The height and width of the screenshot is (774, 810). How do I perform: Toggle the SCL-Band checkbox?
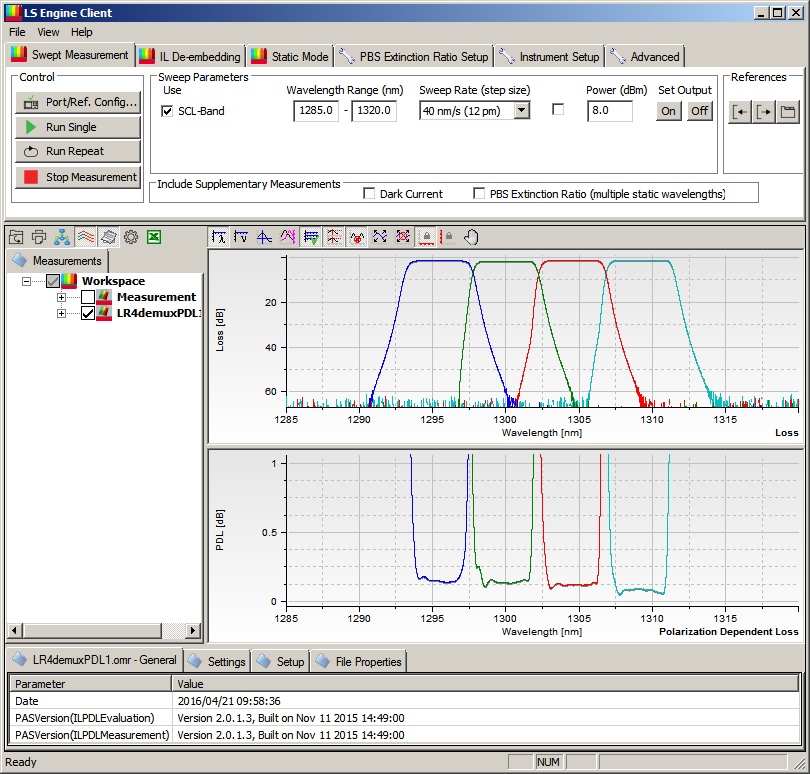coord(167,111)
